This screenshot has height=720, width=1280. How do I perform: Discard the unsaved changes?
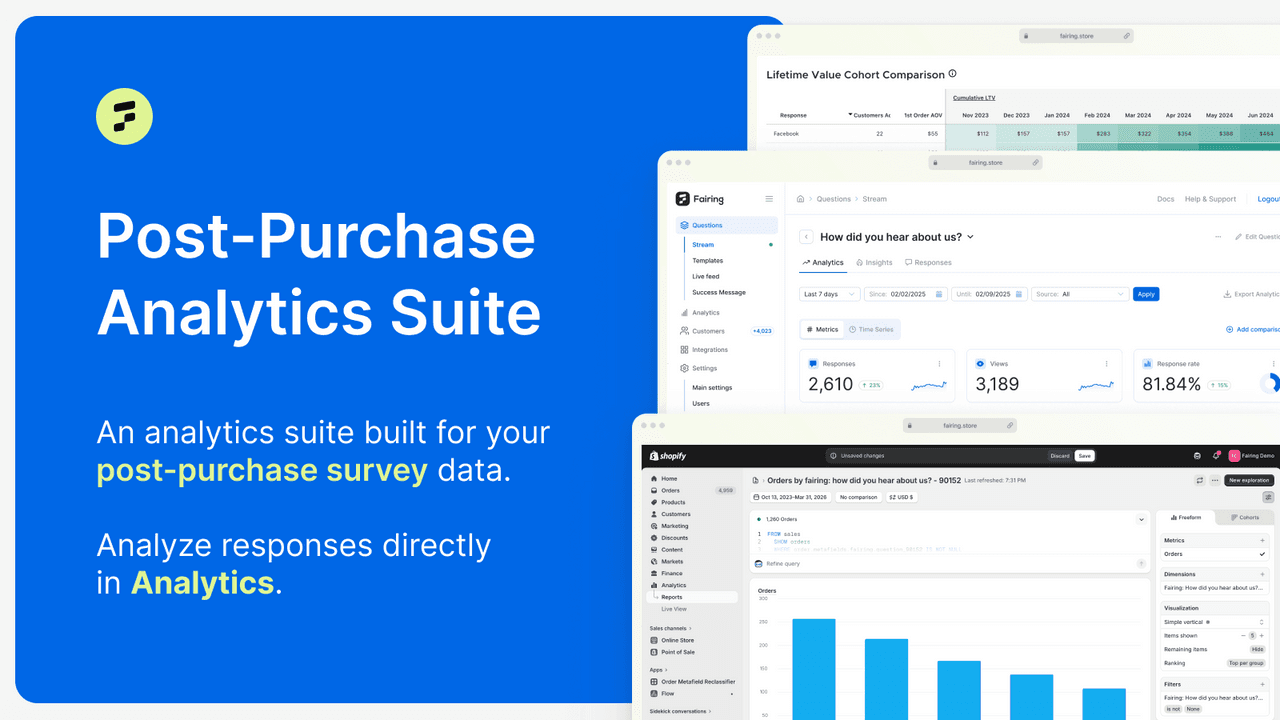(1060, 456)
